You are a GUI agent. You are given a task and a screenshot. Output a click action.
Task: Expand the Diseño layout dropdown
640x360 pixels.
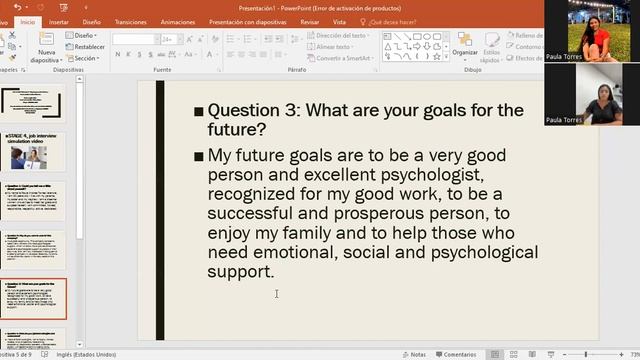click(82, 36)
